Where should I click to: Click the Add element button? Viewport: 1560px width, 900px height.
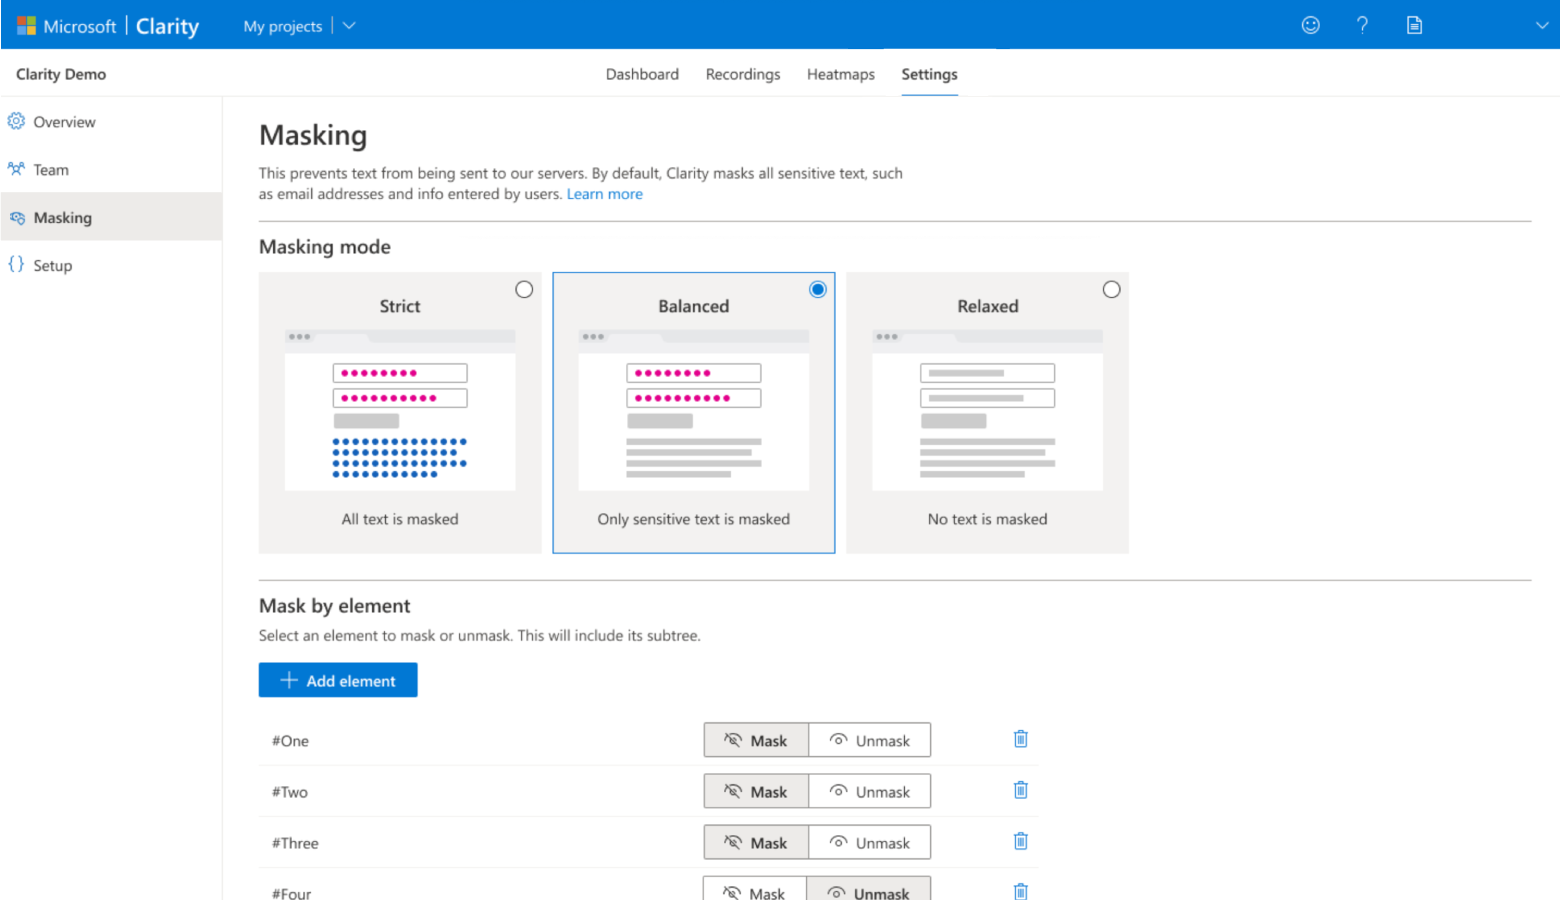pyautogui.click(x=337, y=680)
